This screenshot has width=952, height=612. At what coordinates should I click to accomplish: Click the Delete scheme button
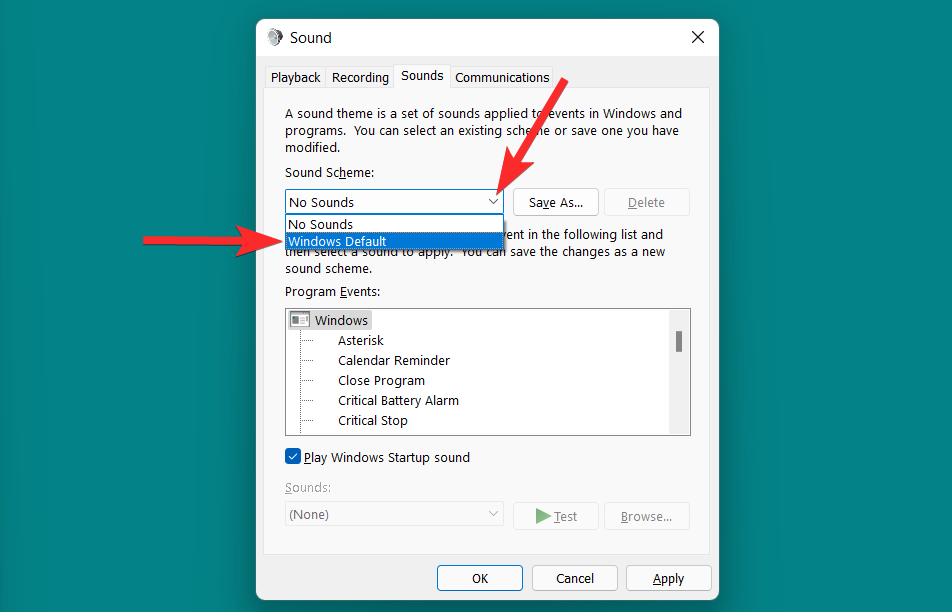(646, 201)
